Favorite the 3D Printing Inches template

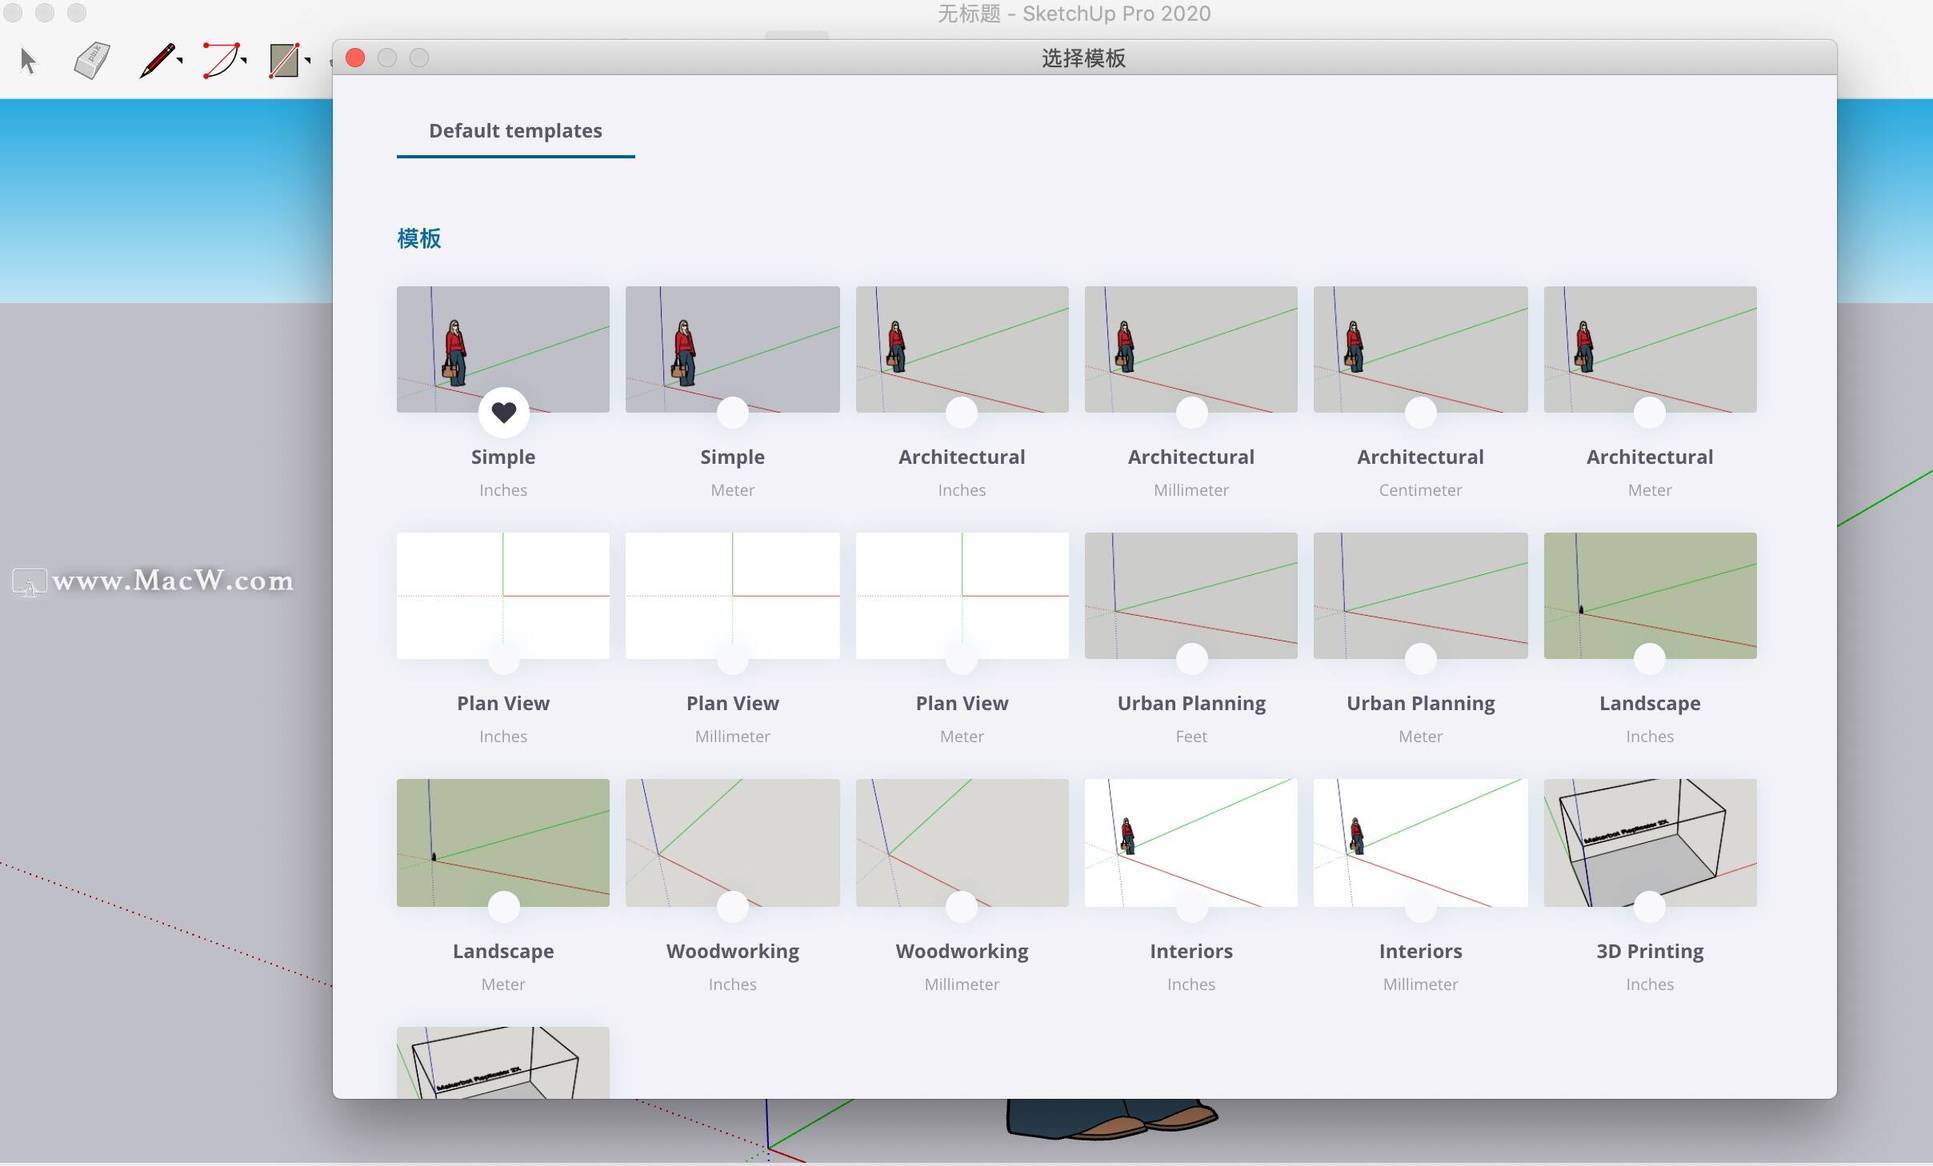(1649, 906)
